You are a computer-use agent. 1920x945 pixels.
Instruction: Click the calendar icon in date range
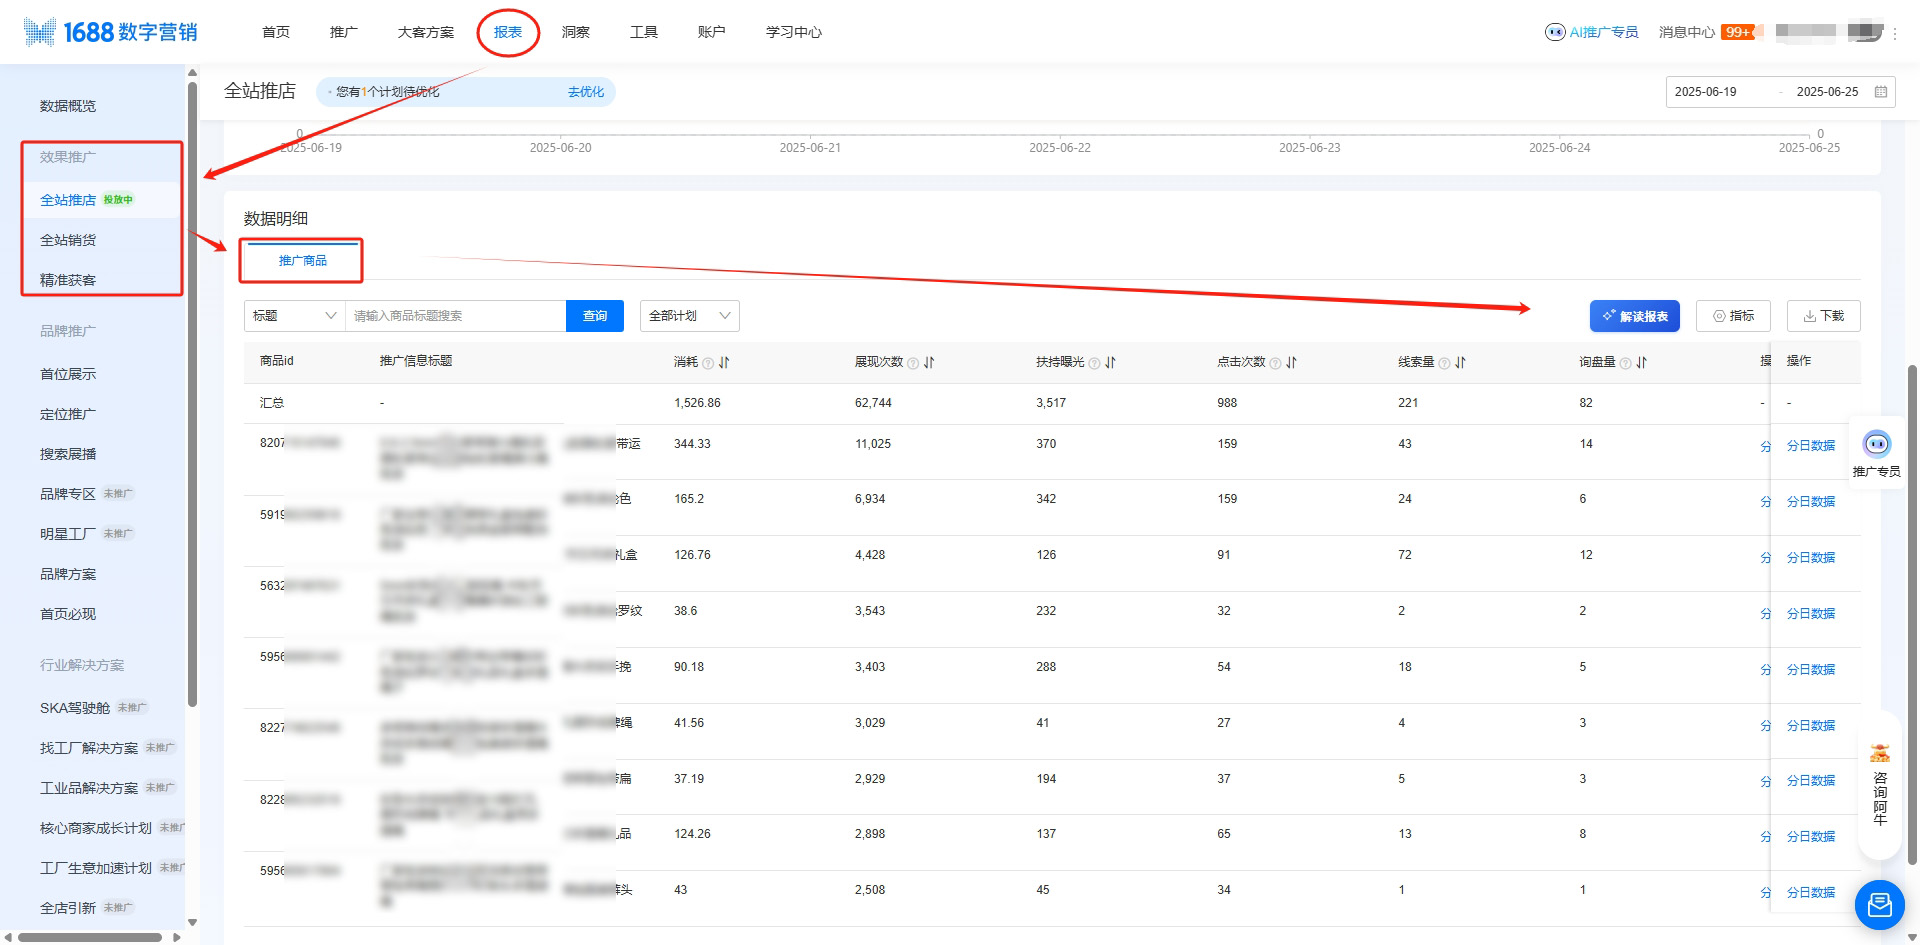1880,92
